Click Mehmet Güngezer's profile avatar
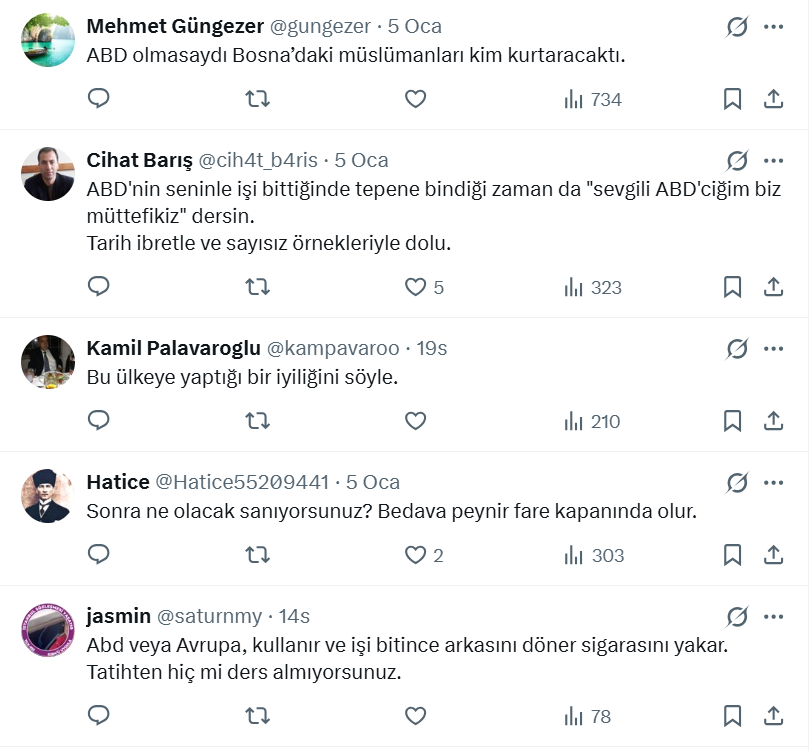This screenshot has width=812, height=751. click(48, 40)
